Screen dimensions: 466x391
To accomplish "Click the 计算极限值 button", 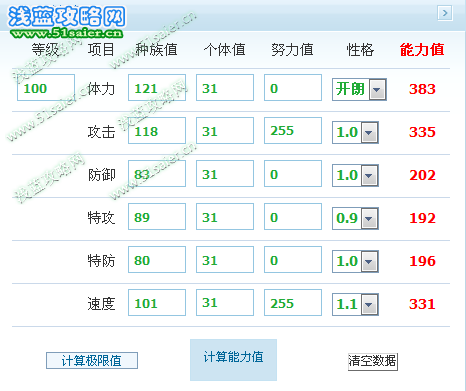I will pos(92,361).
